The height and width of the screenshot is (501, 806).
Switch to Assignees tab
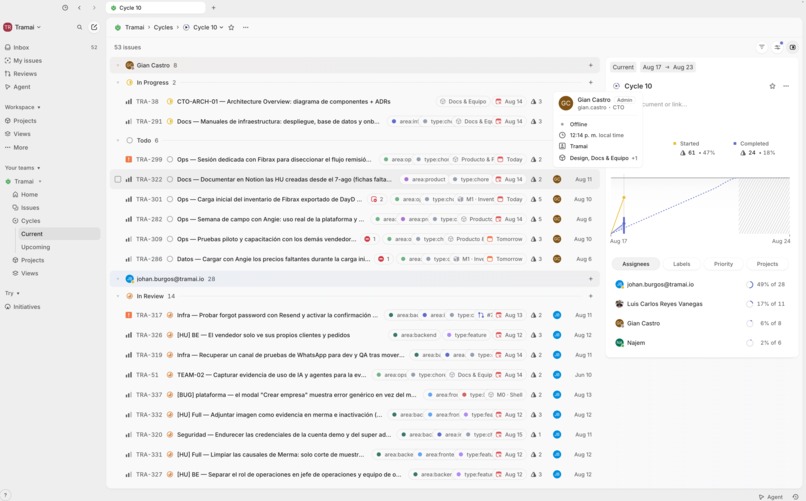(x=636, y=264)
